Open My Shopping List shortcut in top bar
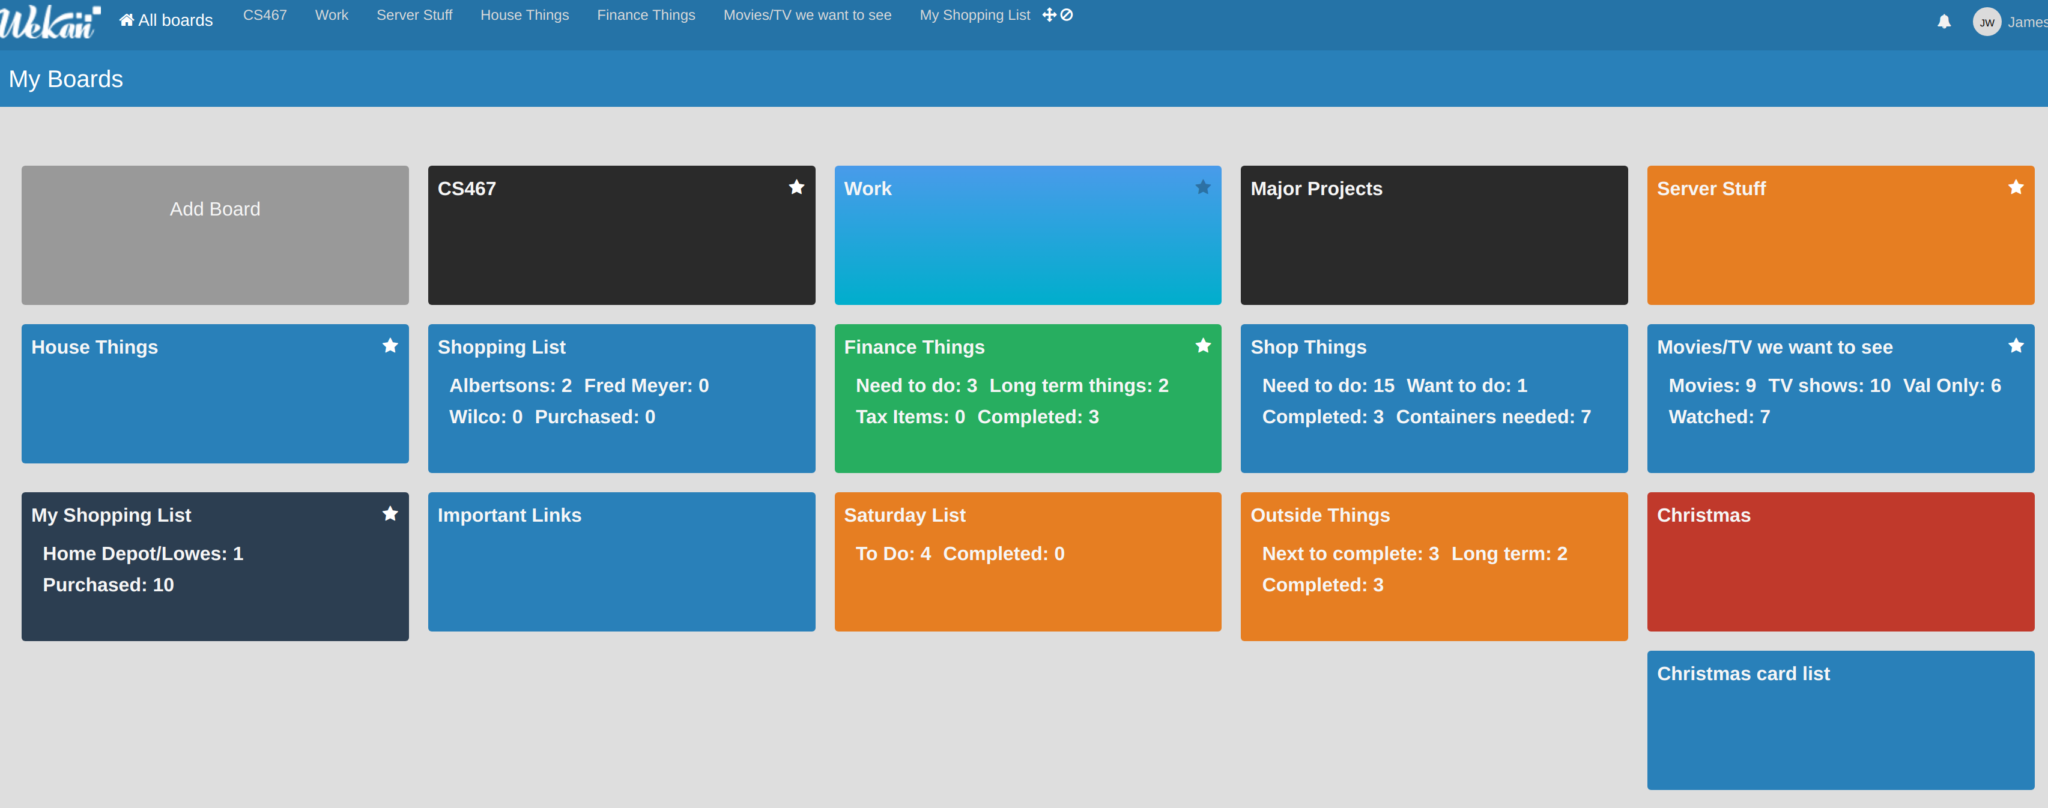This screenshot has width=2048, height=808. pos(975,15)
